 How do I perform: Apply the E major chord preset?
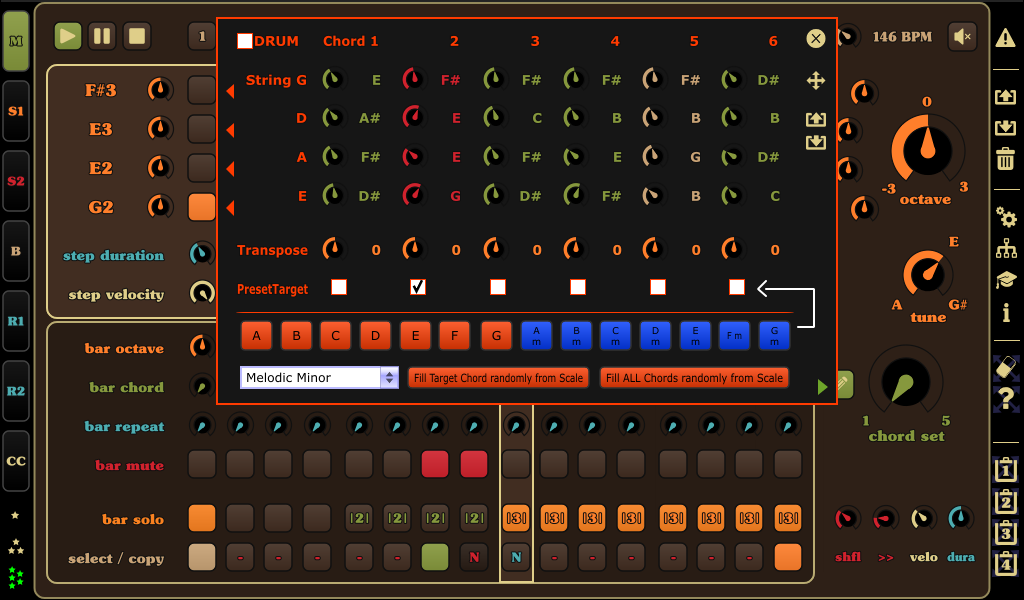[415, 336]
